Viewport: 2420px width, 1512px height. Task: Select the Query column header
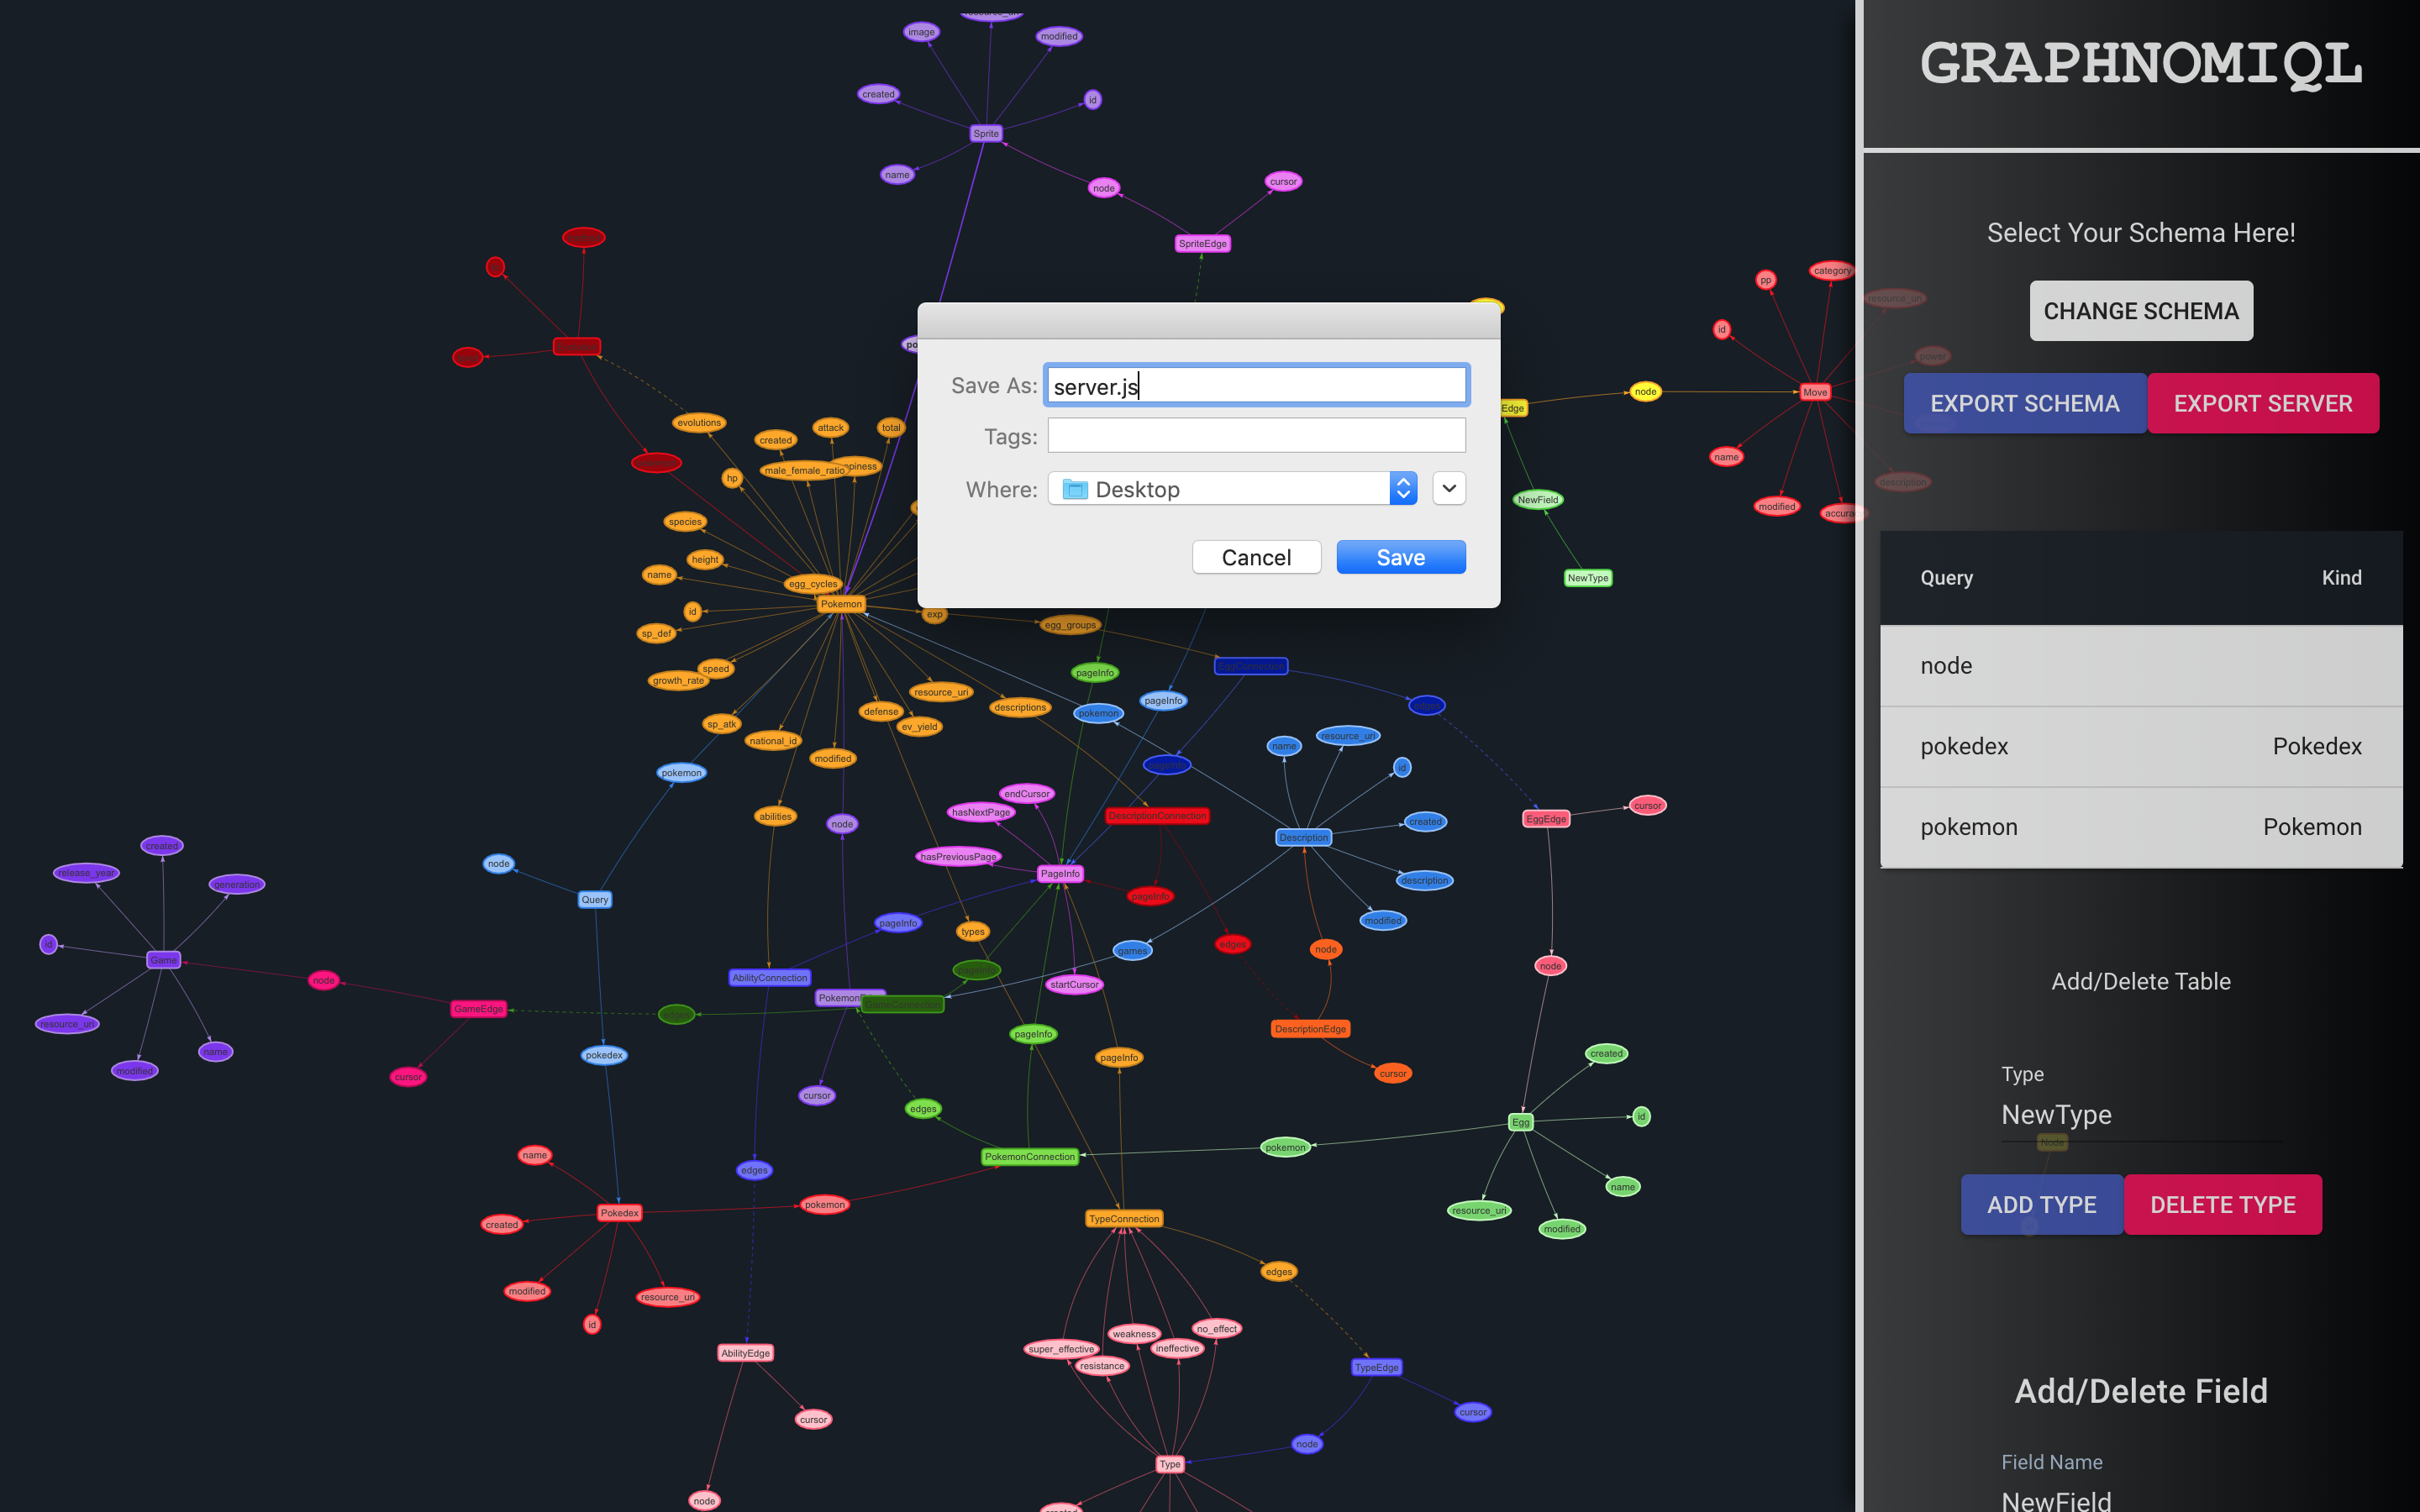(1946, 576)
